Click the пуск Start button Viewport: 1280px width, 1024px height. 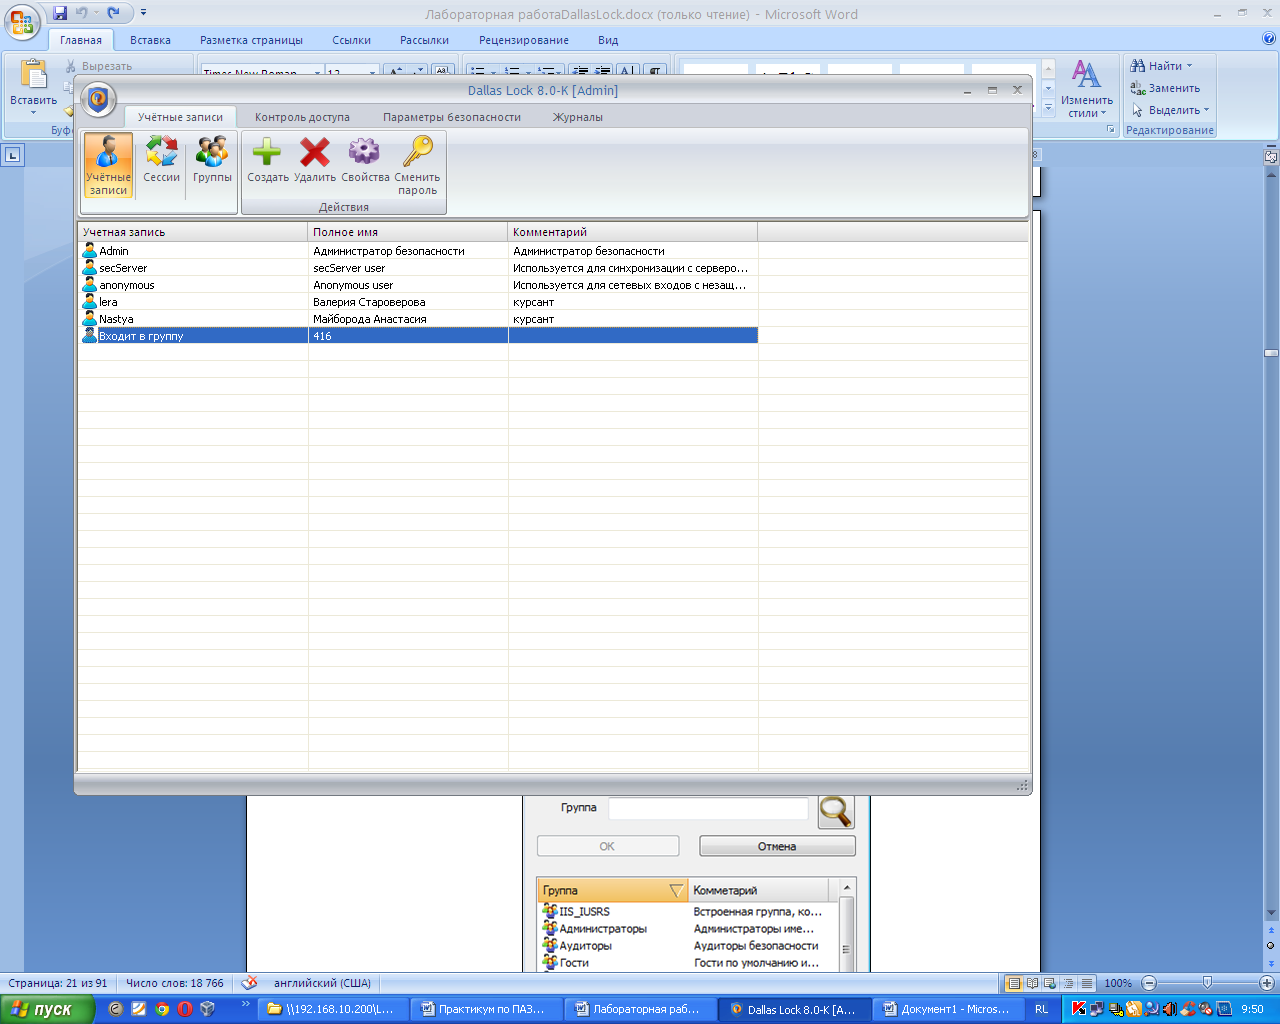tap(47, 1009)
